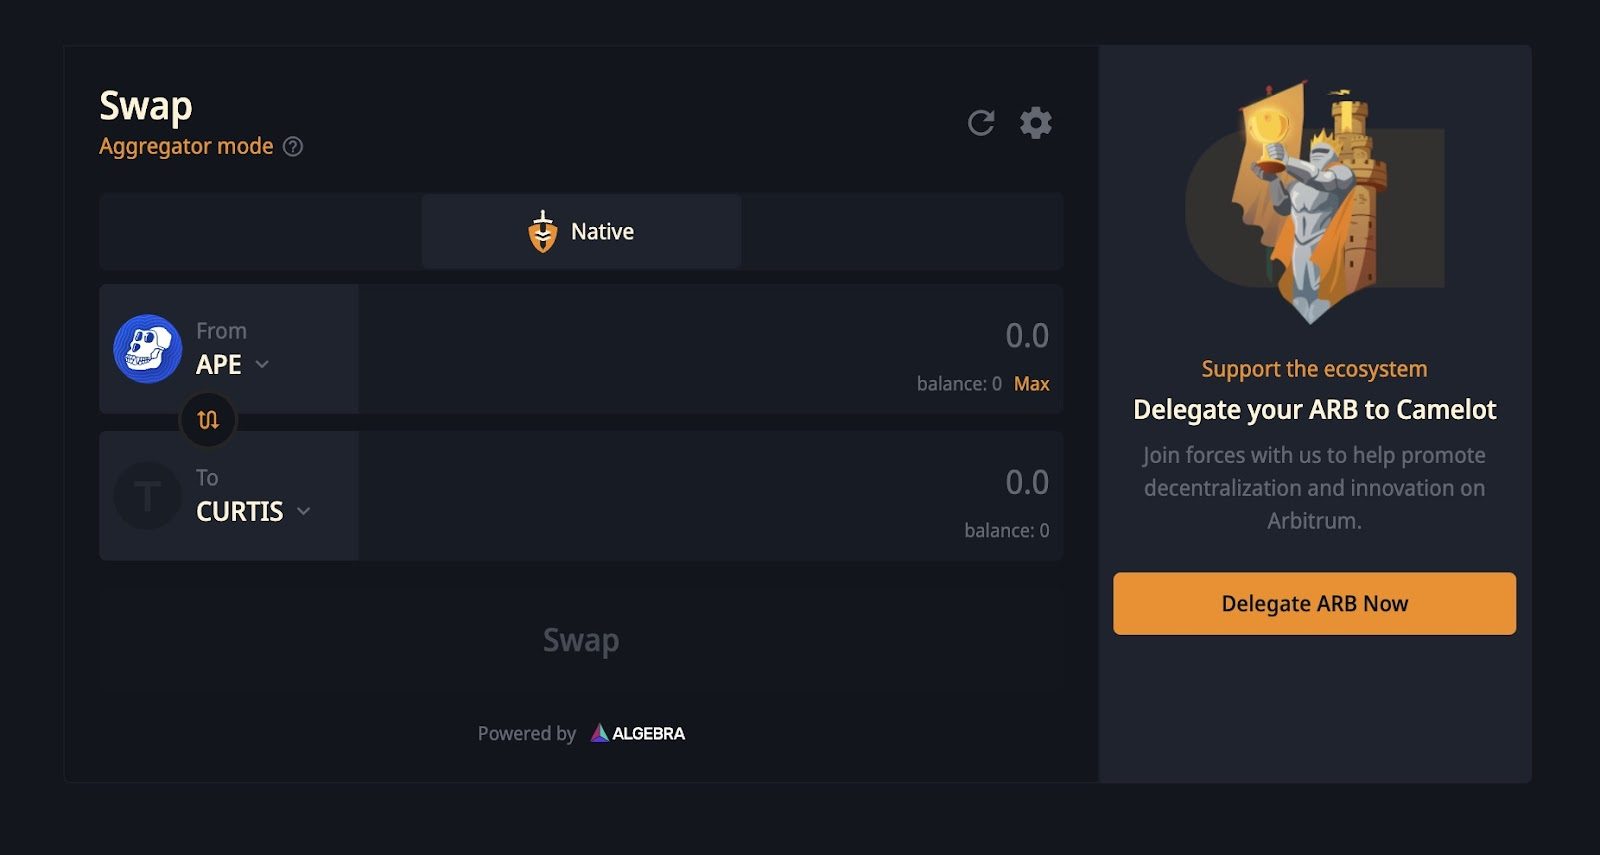
Task: Flip From and To tokens
Action: click(208, 420)
